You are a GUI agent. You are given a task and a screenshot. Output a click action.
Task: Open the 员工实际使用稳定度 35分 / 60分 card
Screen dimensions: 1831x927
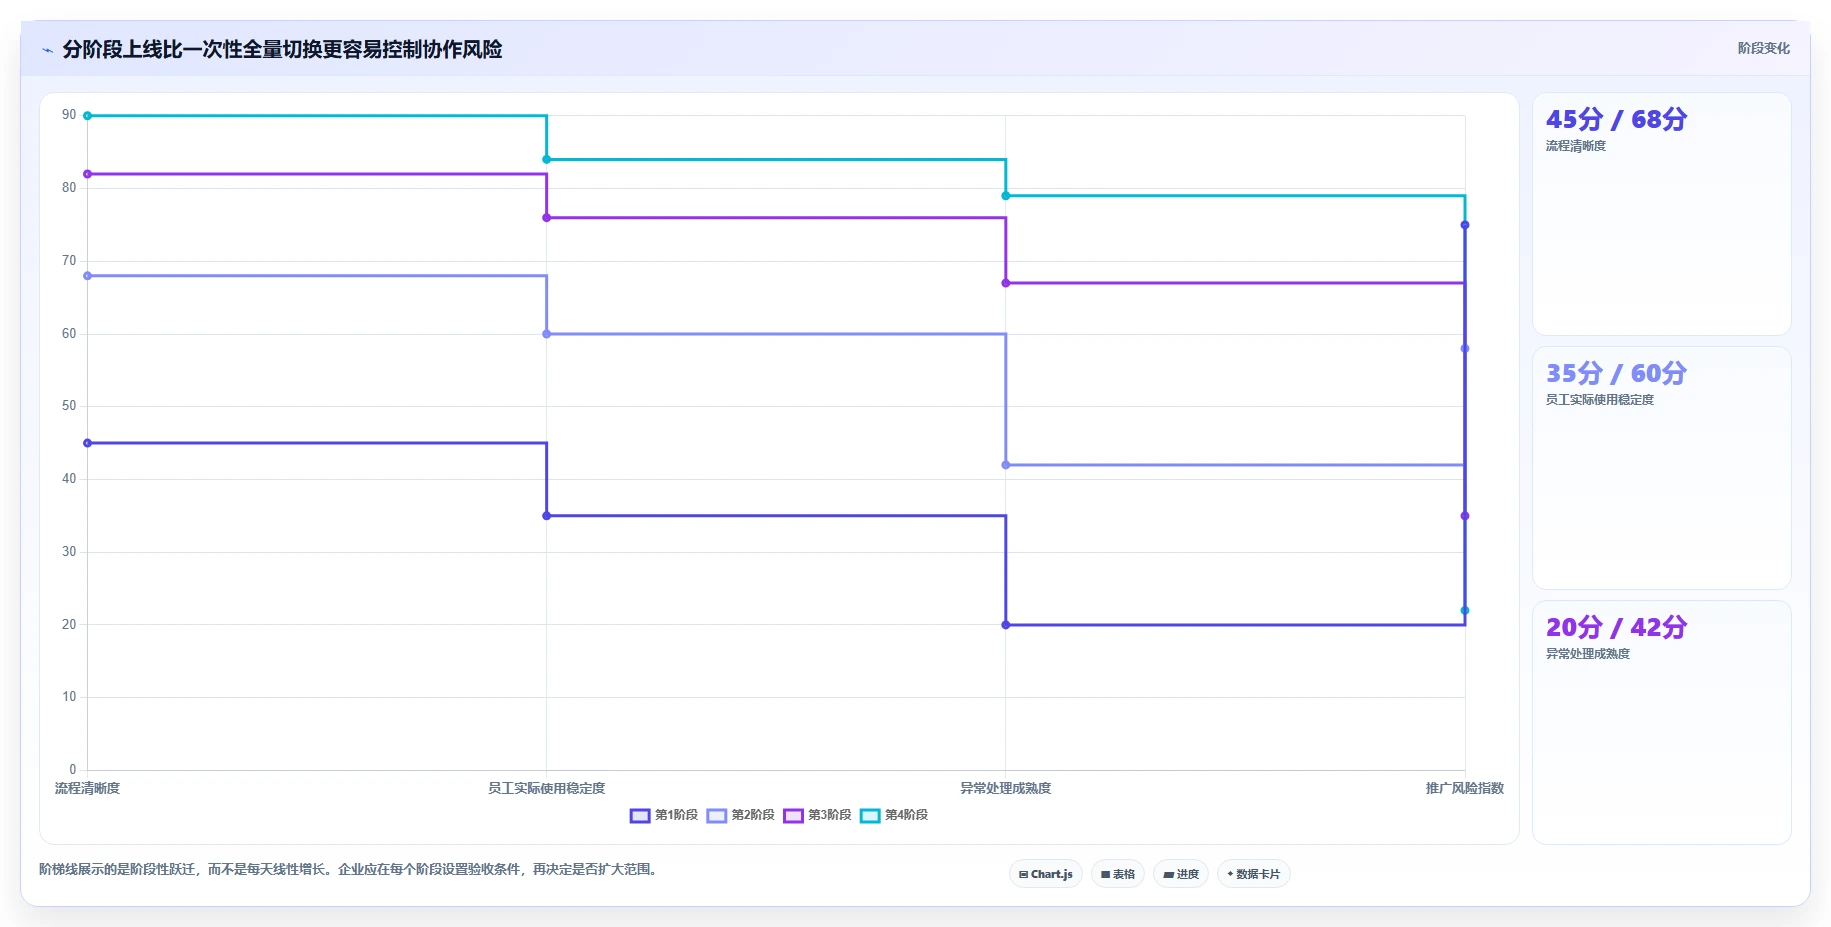(1661, 468)
